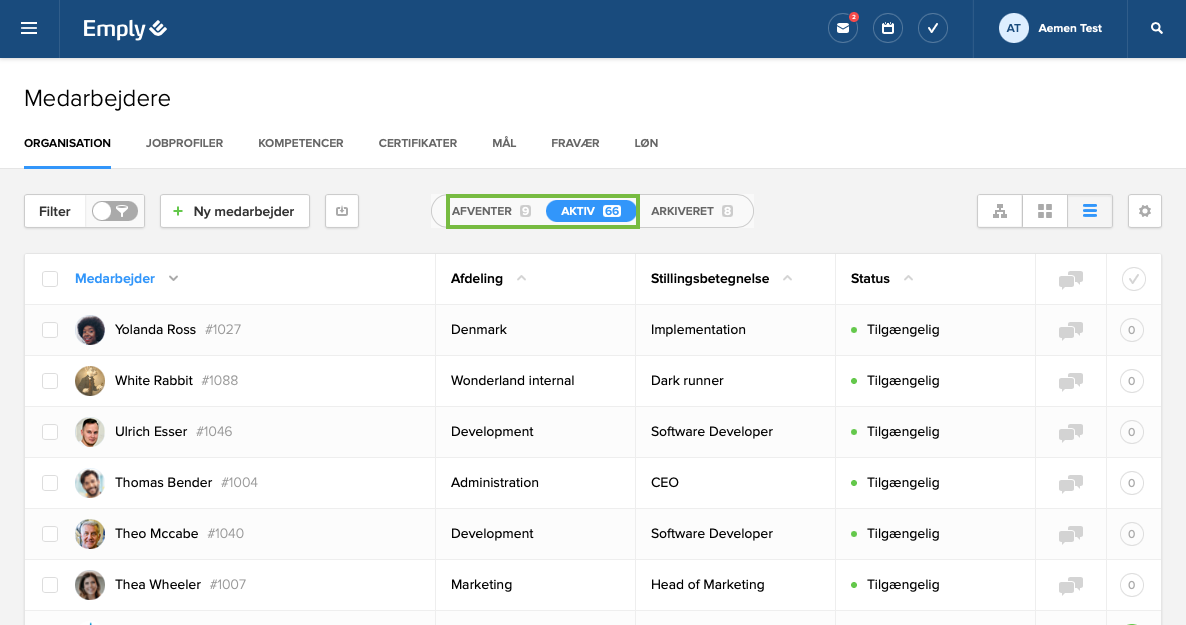
Task: Switch to the Jobprofiler tab
Action: pos(184,143)
